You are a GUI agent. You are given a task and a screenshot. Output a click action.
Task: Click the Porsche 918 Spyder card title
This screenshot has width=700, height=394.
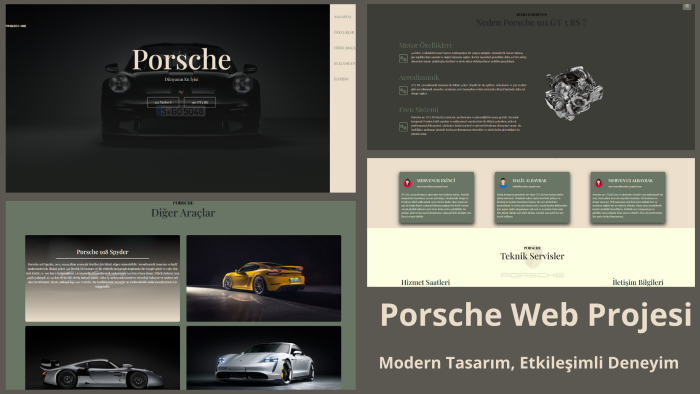tap(102, 252)
